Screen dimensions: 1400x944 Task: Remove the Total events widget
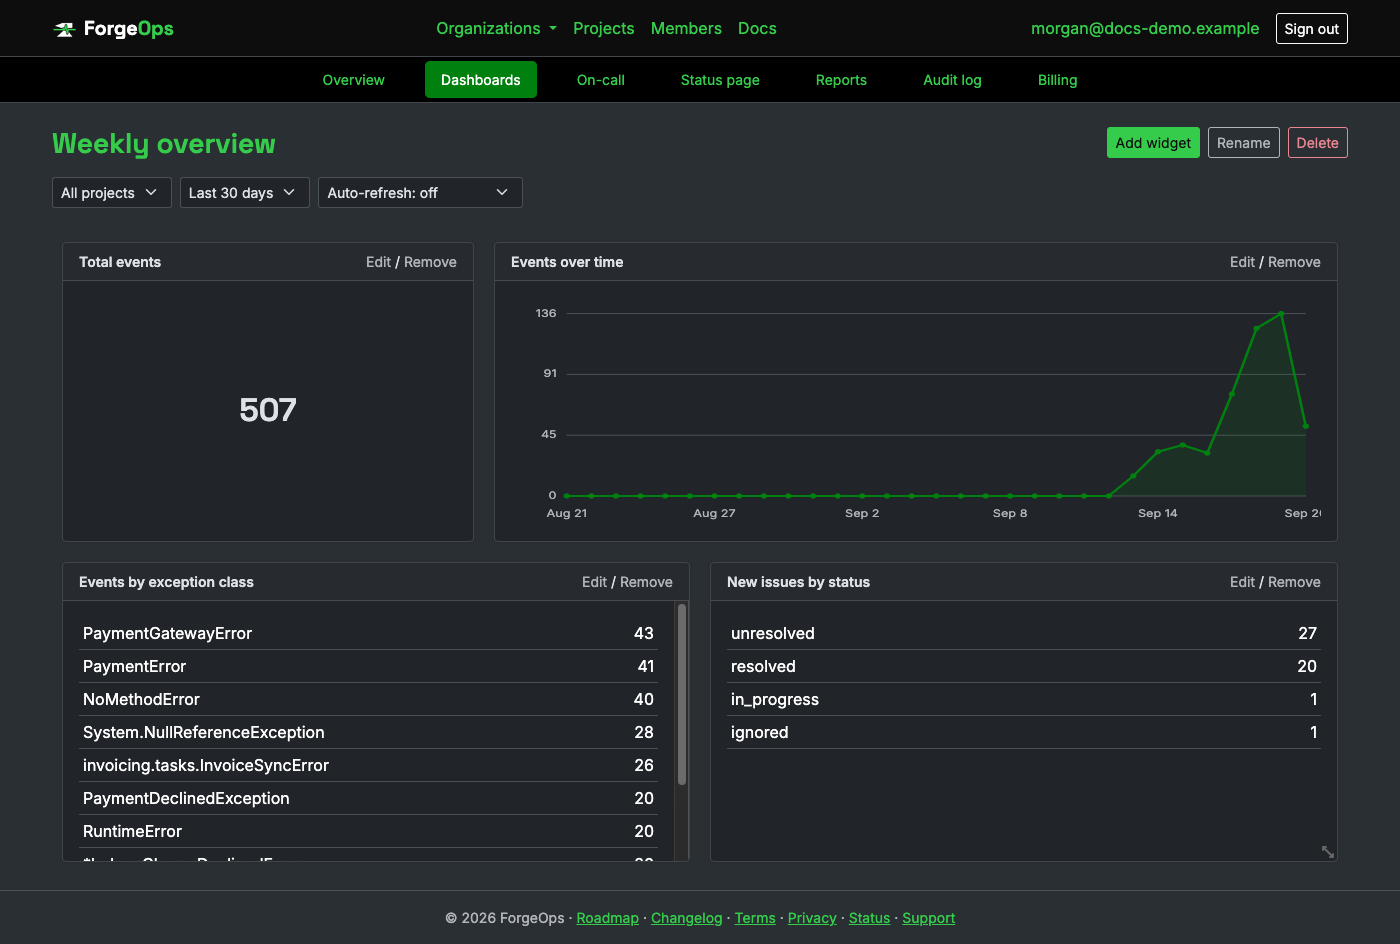pos(430,262)
